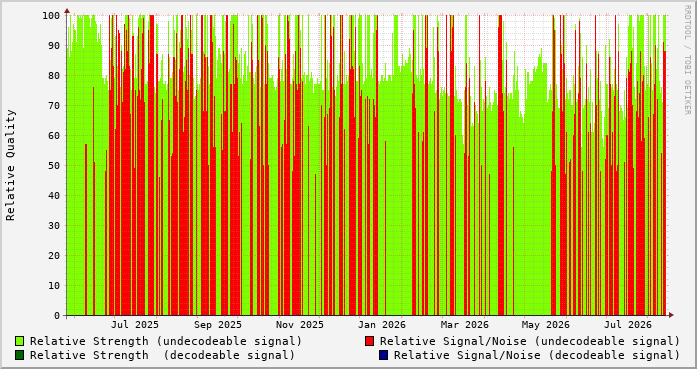Screen dimensions: 697x369
Task: Click the 100 value on the y-axis
Action: (x=51, y=16)
